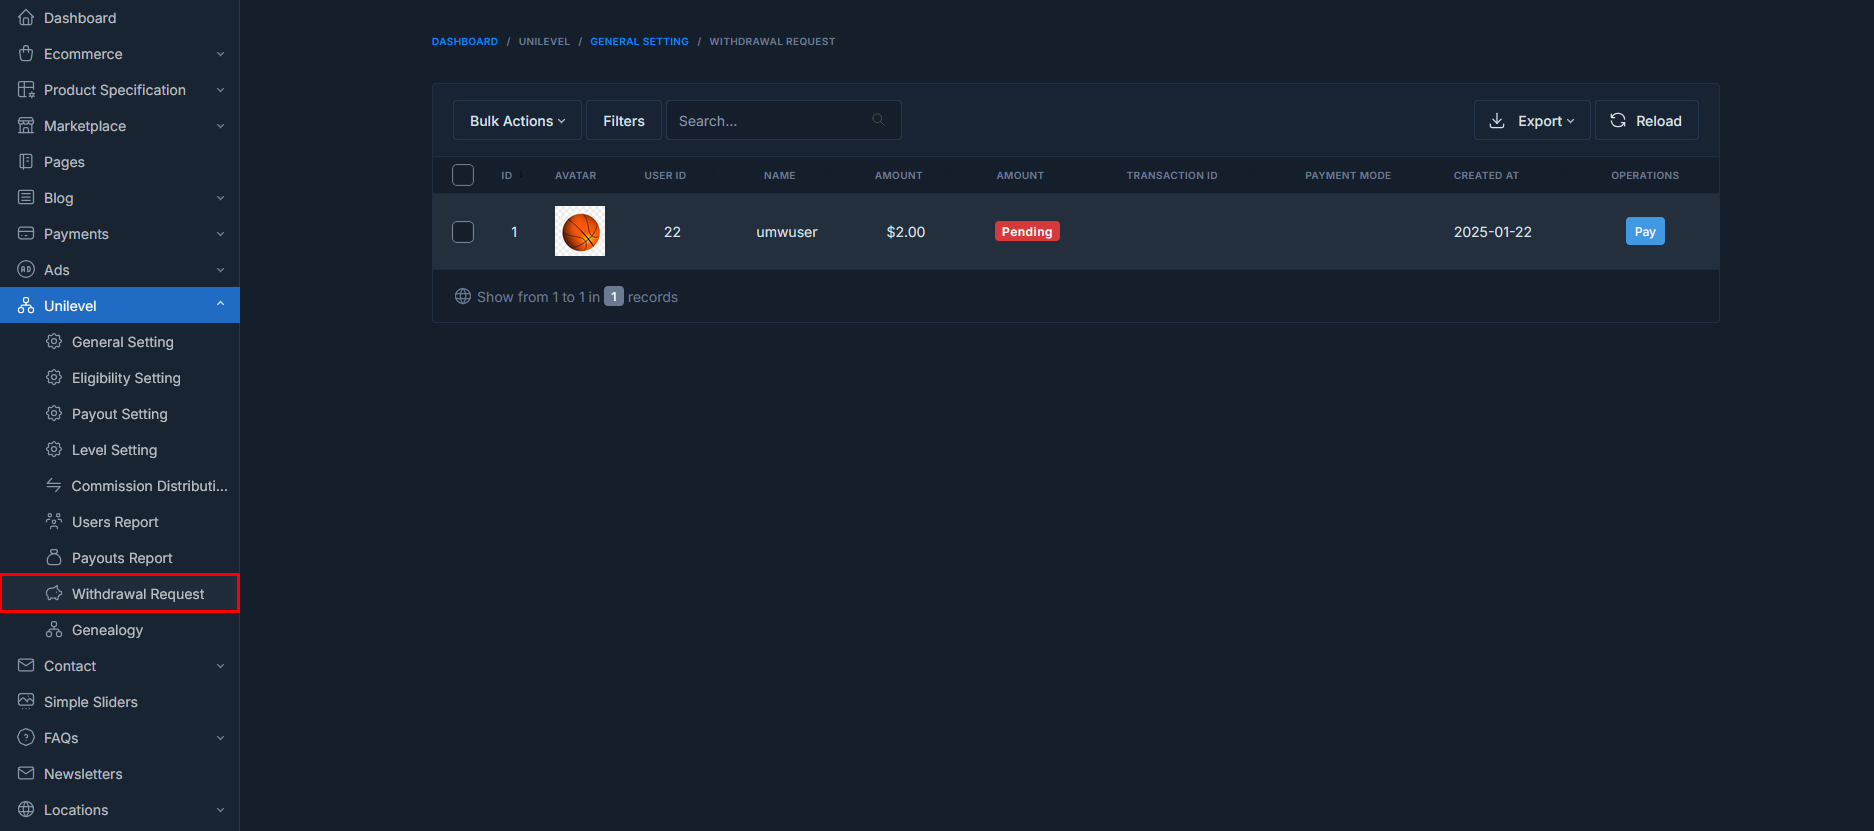Click the search magnifier icon
1874x831 pixels.
point(878,120)
